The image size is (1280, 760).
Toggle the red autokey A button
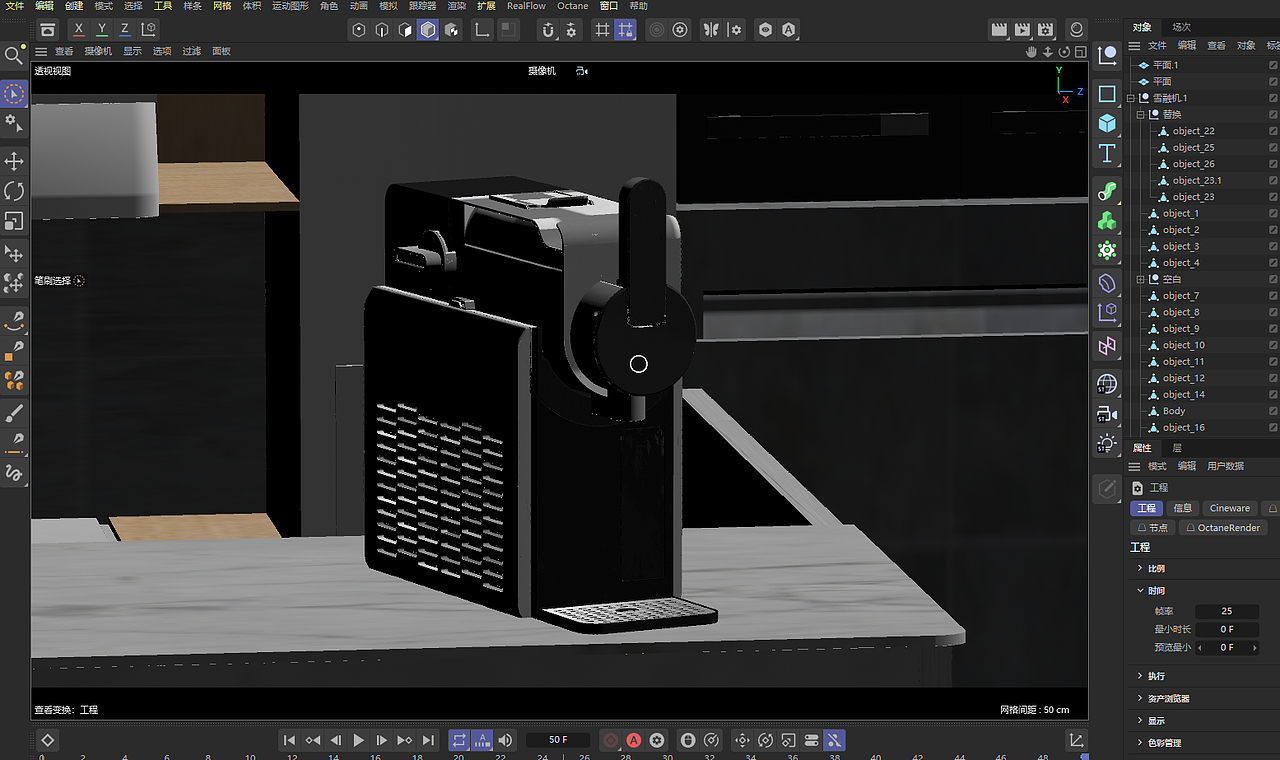pos(634,740)
